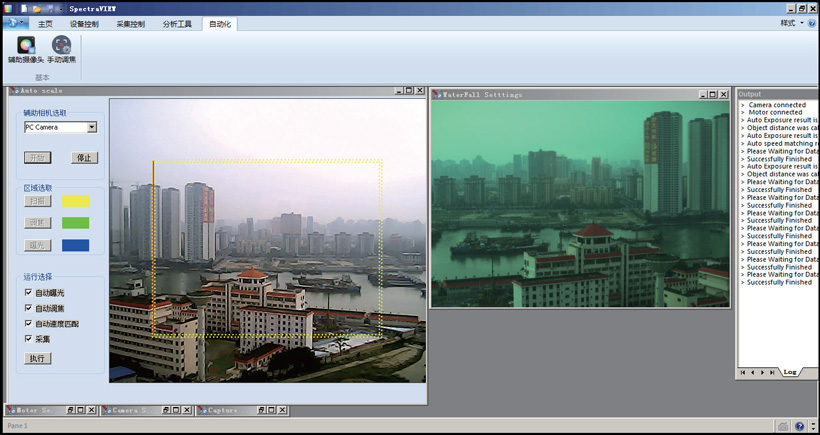Click the open folder icon in quick access toolbar
Image resolution: width=820 pixels, height=435 pixels.
(39, 7)
